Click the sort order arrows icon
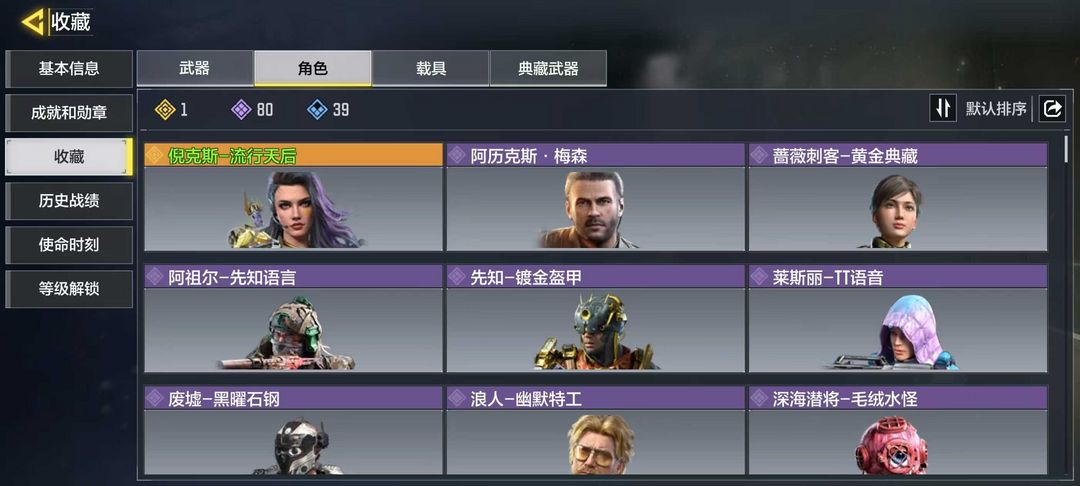The height and width of the screenshot is (486, 1080). pyautogui.click(x=943, y=108)
